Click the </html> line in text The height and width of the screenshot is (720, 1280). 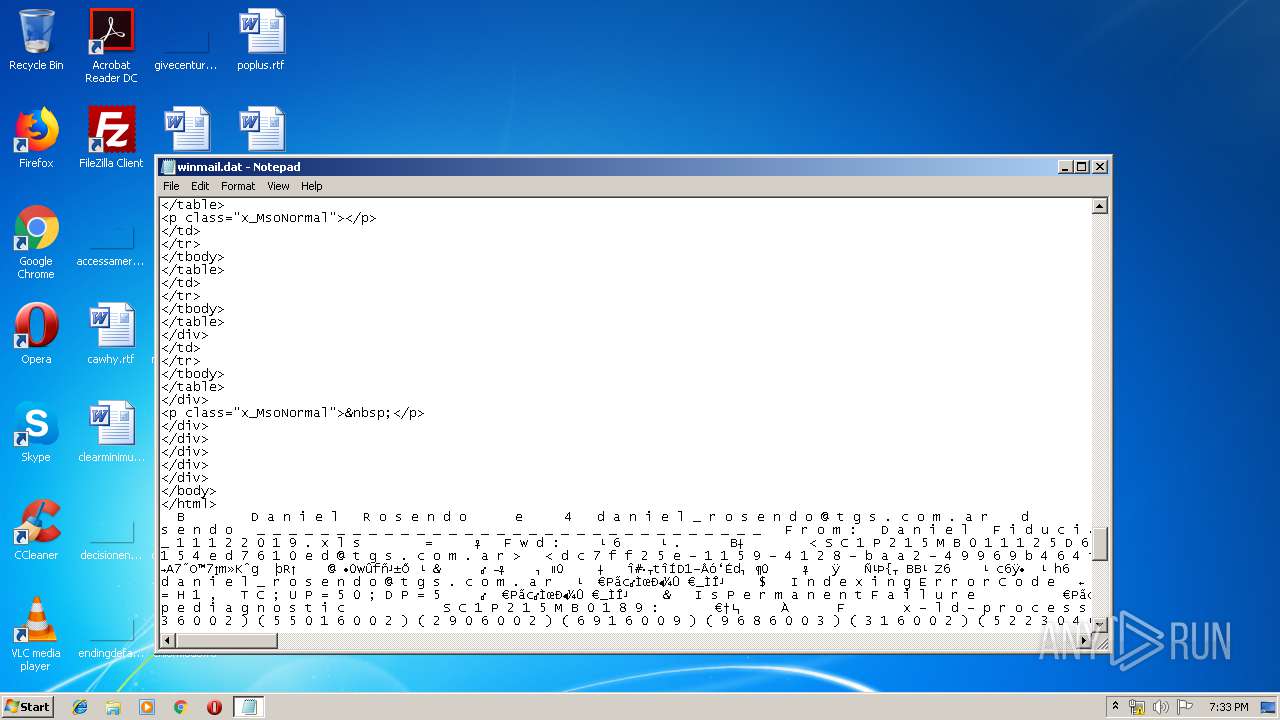click(188, 504)
